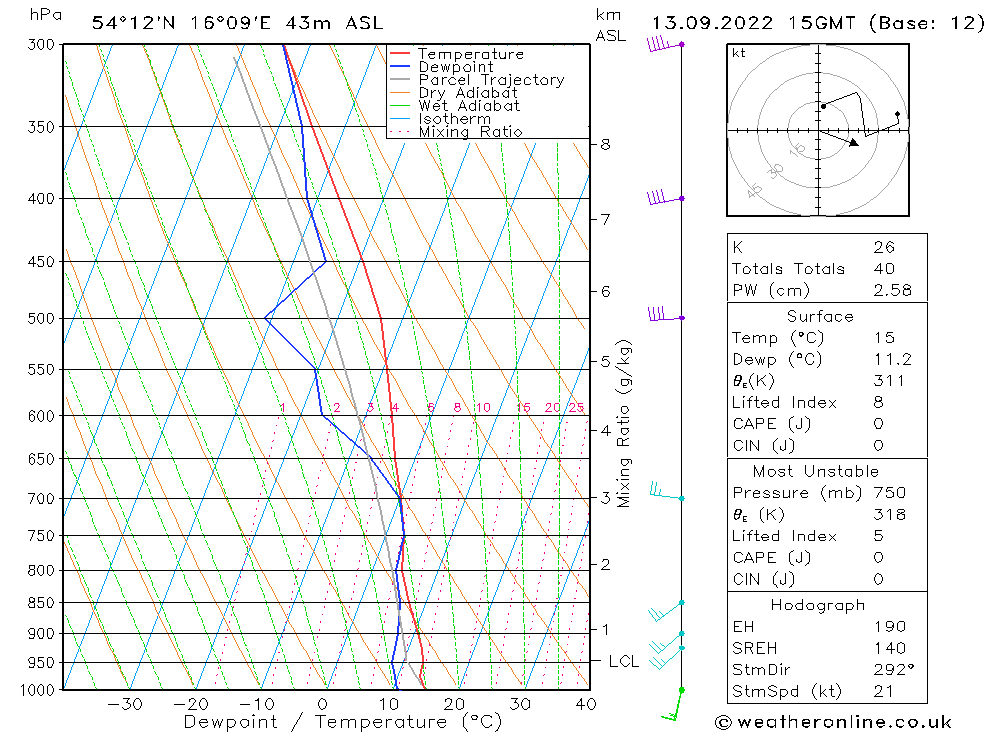Click the Wet Adiabat legend entry

coord(455,106)
